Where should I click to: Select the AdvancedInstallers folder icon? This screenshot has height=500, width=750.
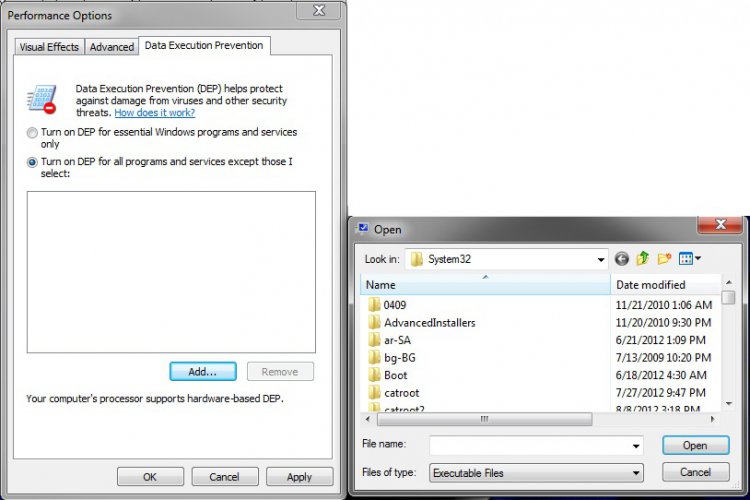point(374,322)
